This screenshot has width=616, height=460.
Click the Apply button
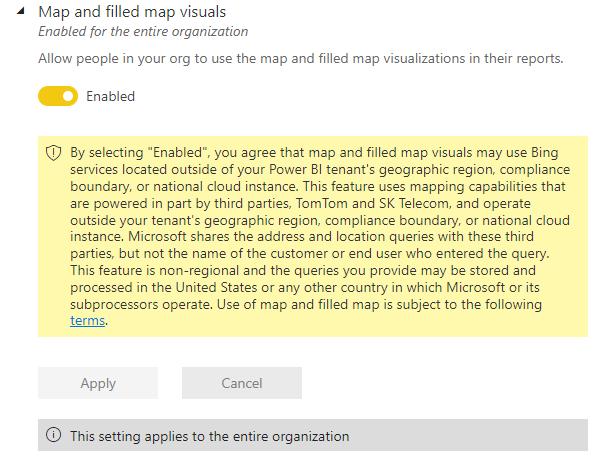pyautogui.click(x=98, y=383)
